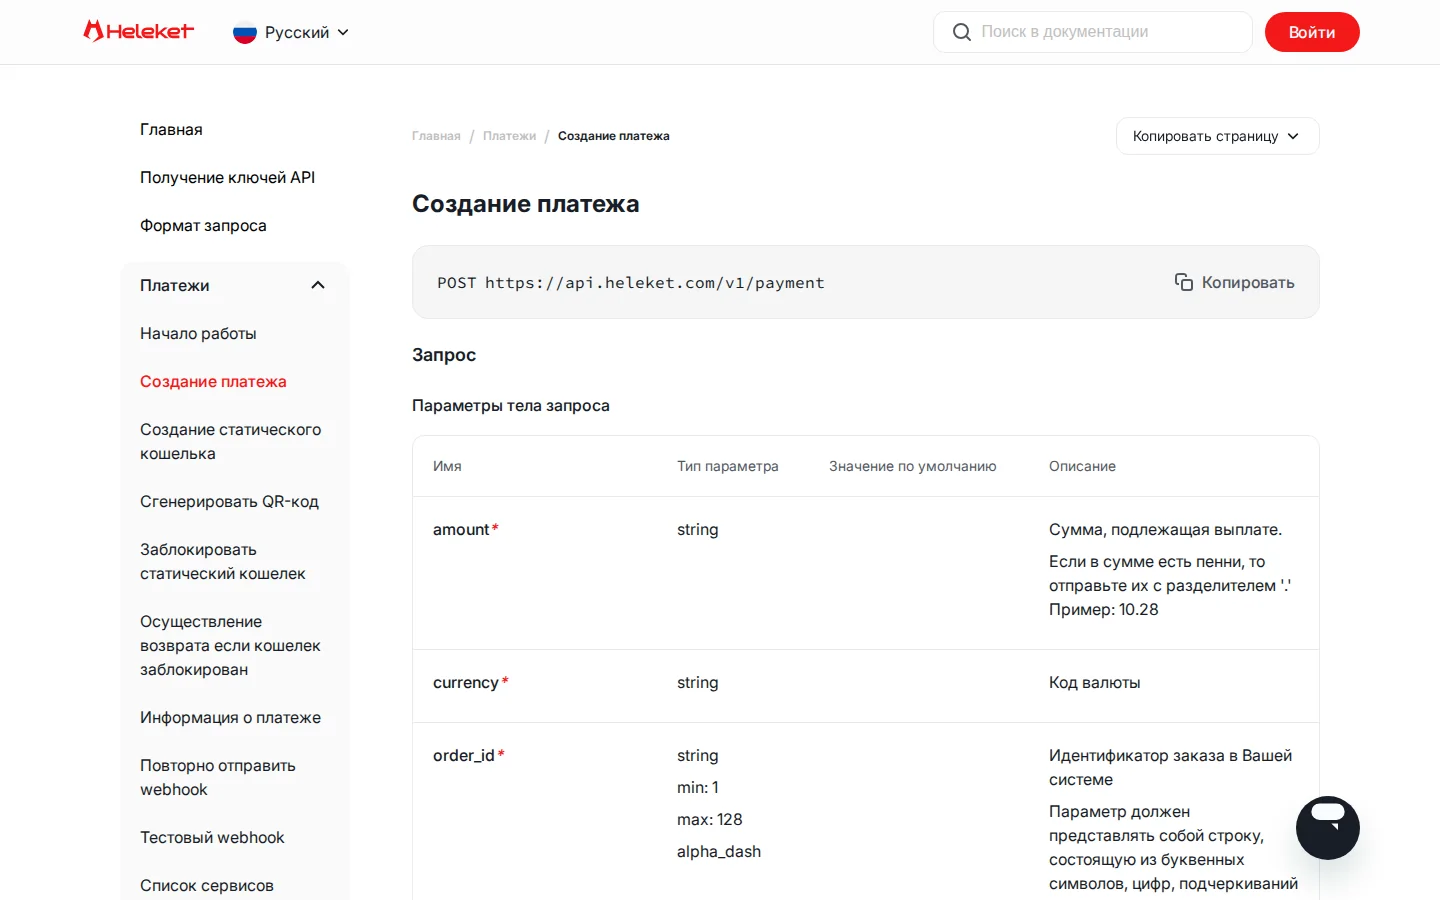Open Получение ключей API page
The width and height of the screenshot is (1440, 900).
click(x=227, y=177)
